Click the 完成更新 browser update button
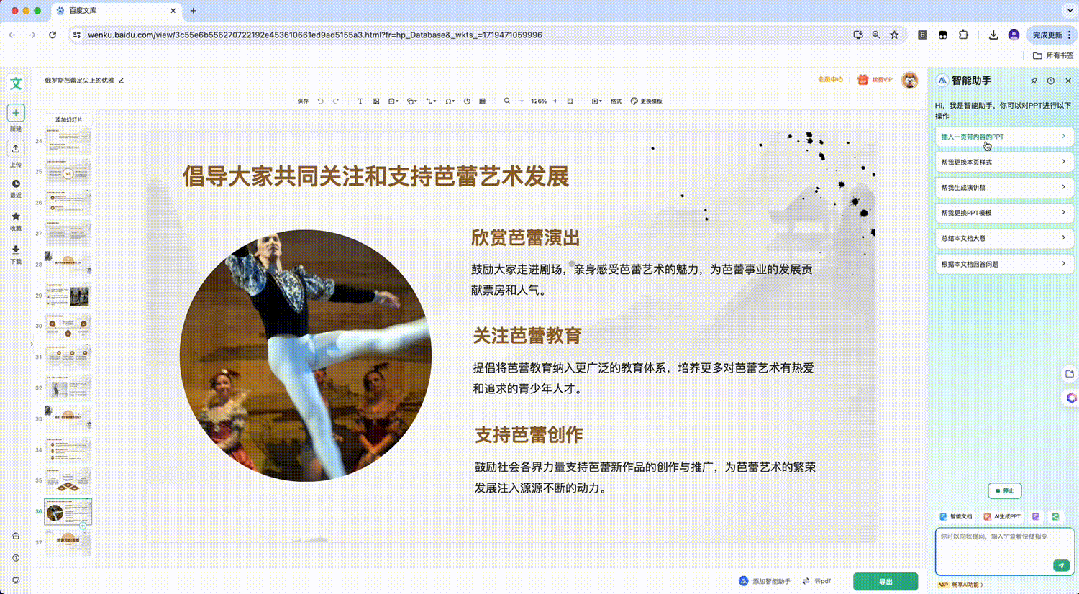 click(1051, 34)
